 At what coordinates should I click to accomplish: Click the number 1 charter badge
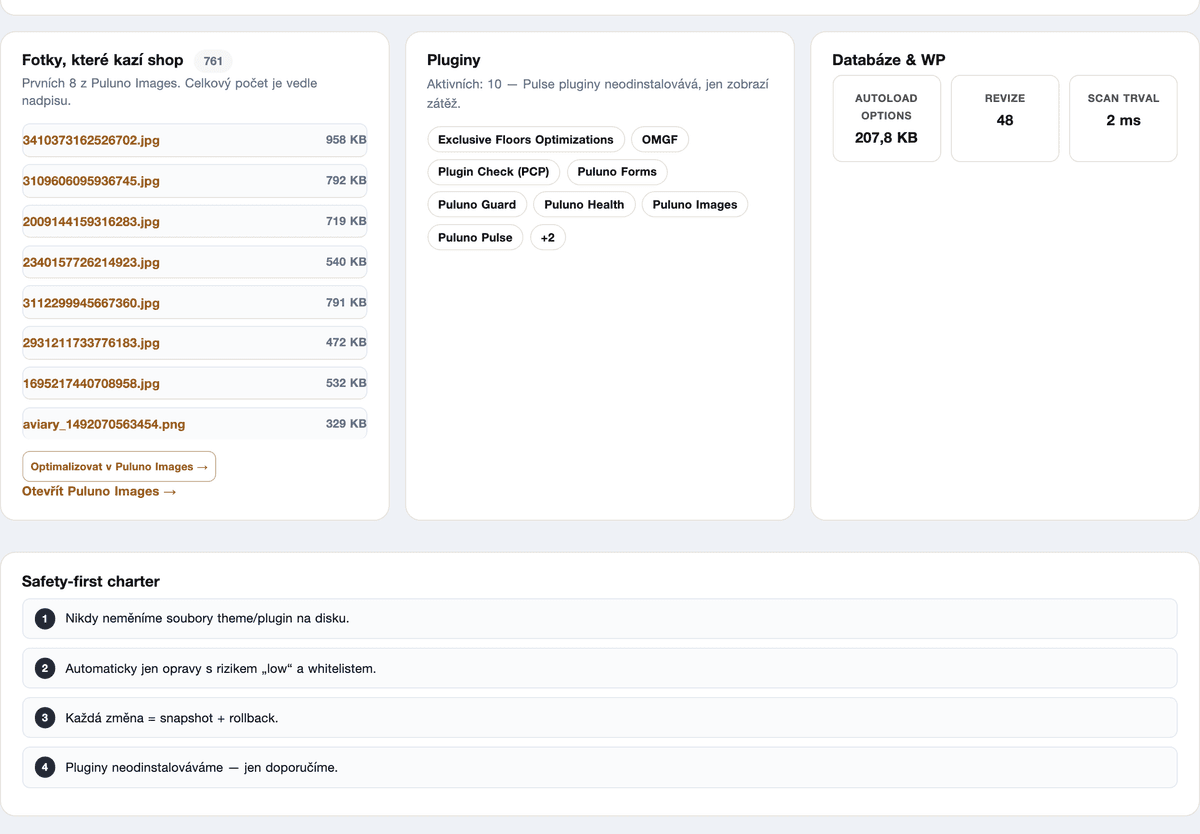[45, 619]
